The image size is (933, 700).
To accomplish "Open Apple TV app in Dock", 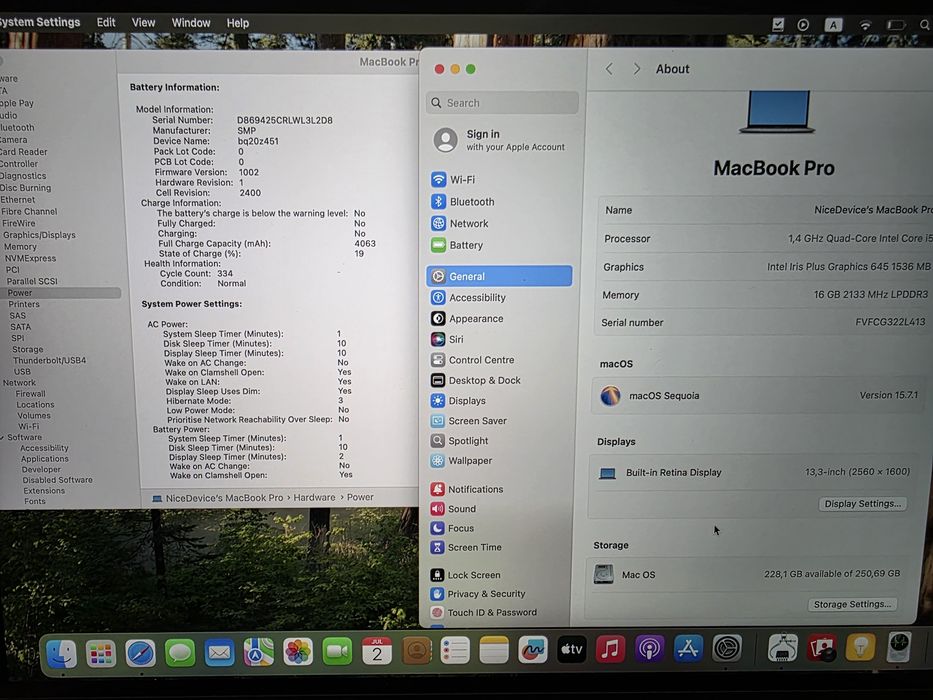I will pos(571,649).
